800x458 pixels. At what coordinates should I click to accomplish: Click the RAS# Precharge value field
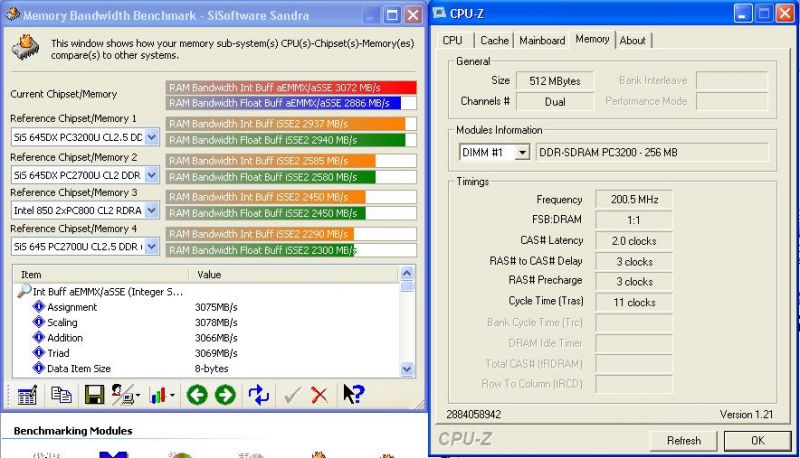634,282
